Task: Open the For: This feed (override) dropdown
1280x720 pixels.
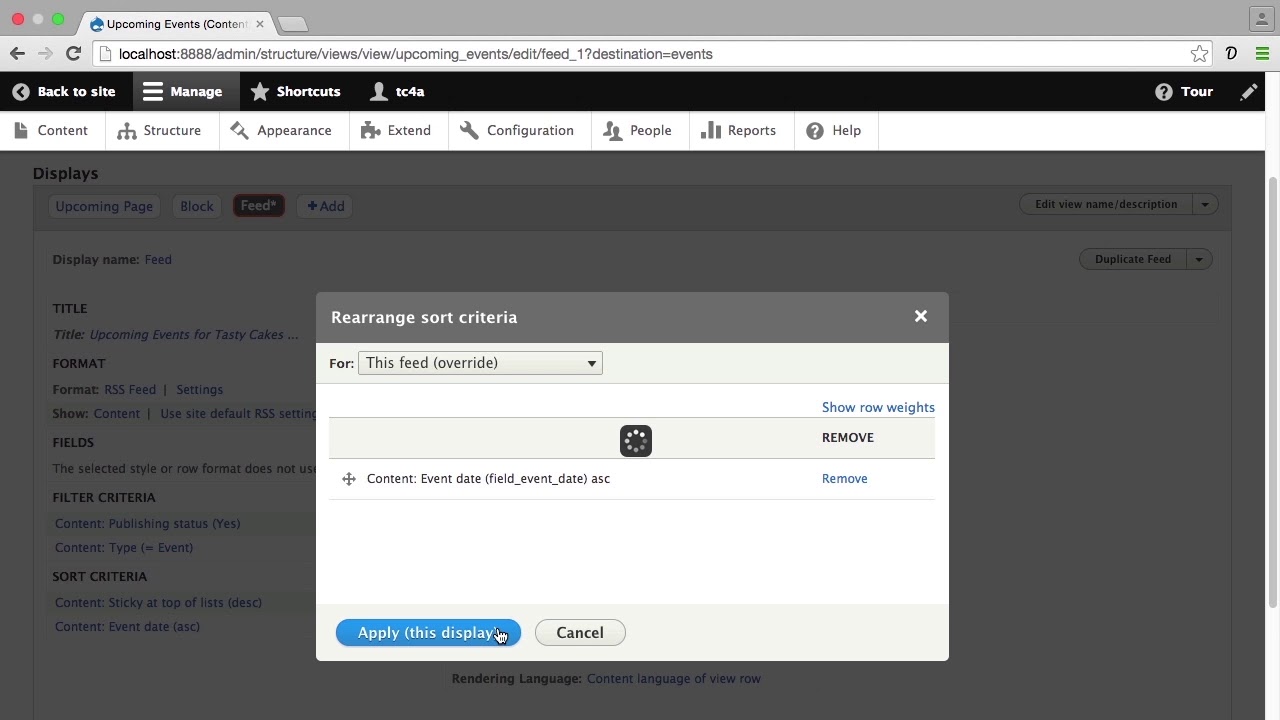Action: point(480,363)
